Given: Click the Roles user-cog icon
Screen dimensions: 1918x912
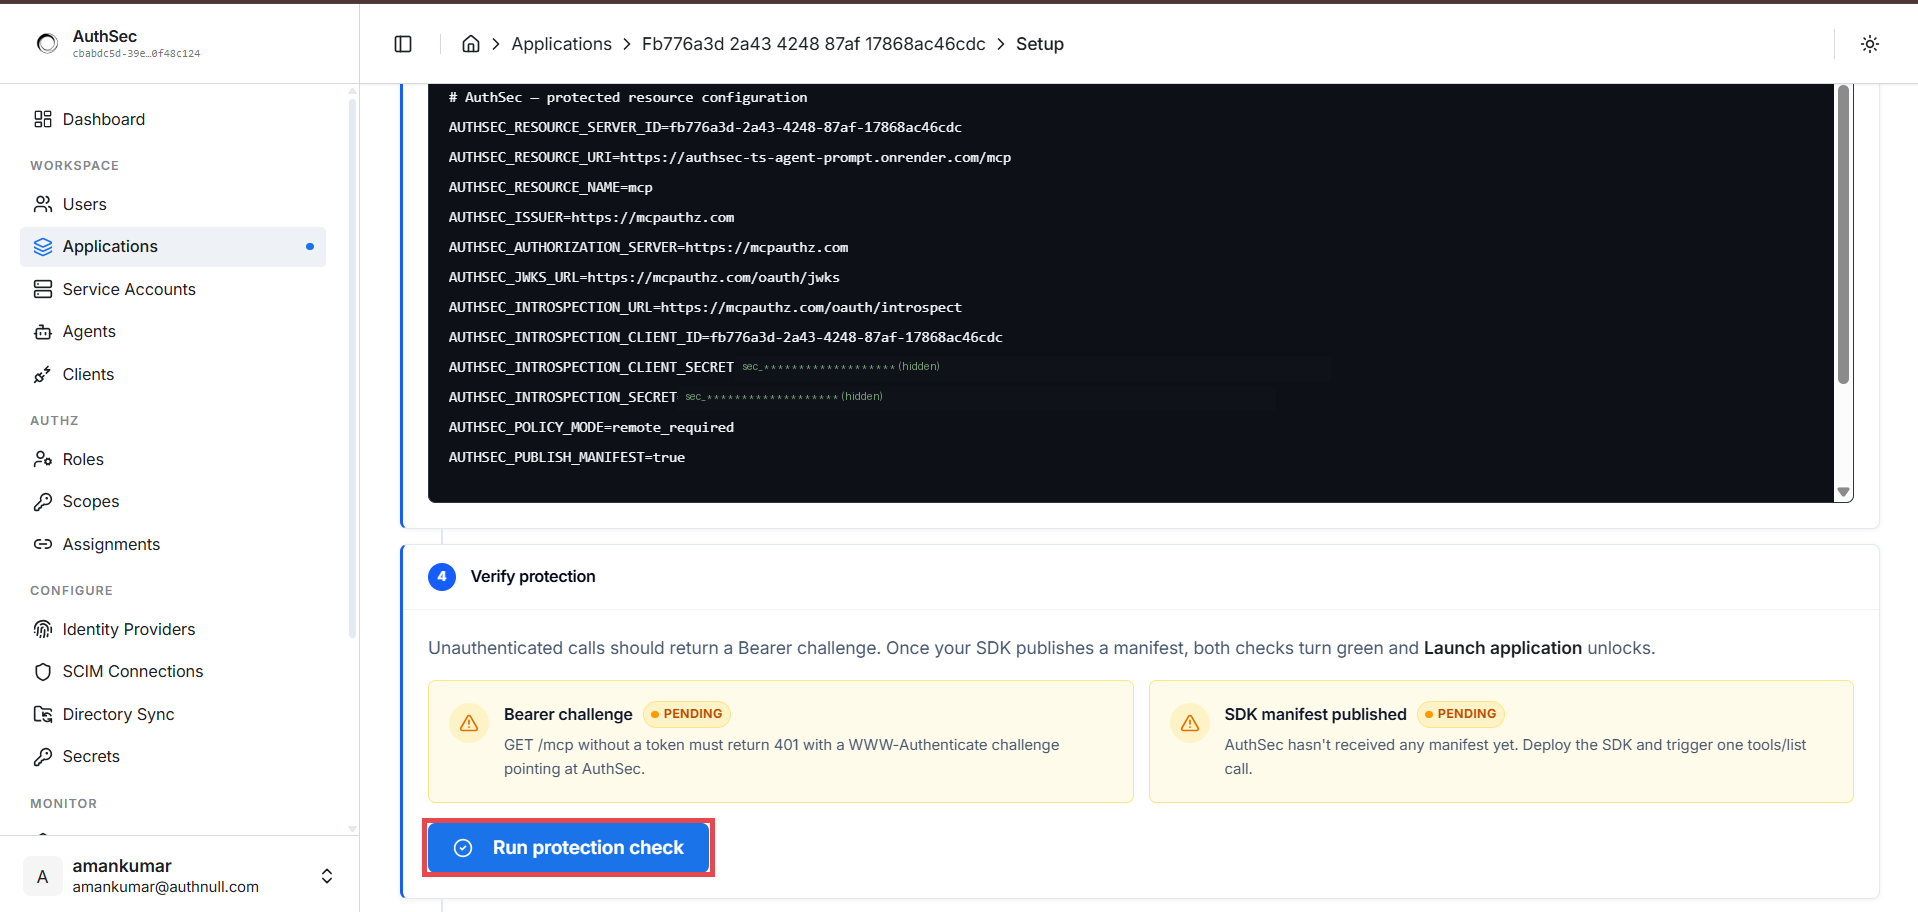Looking at the screenshot, I should [43, 459].
